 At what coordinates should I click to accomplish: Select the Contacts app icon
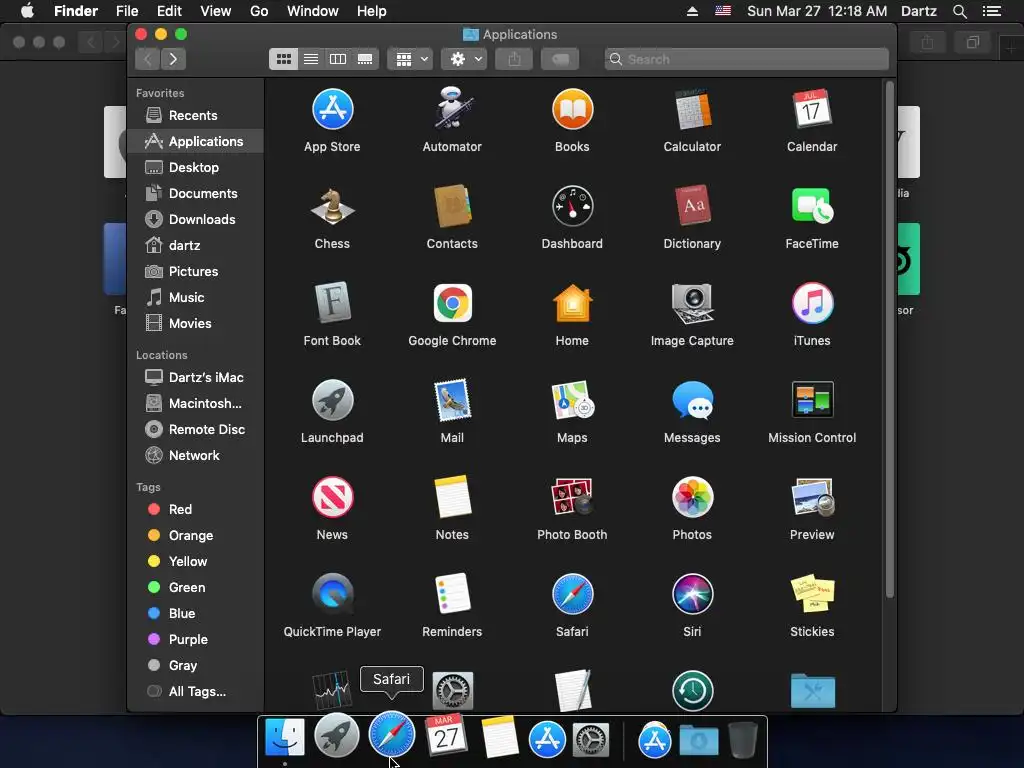[x=452, y=206]
